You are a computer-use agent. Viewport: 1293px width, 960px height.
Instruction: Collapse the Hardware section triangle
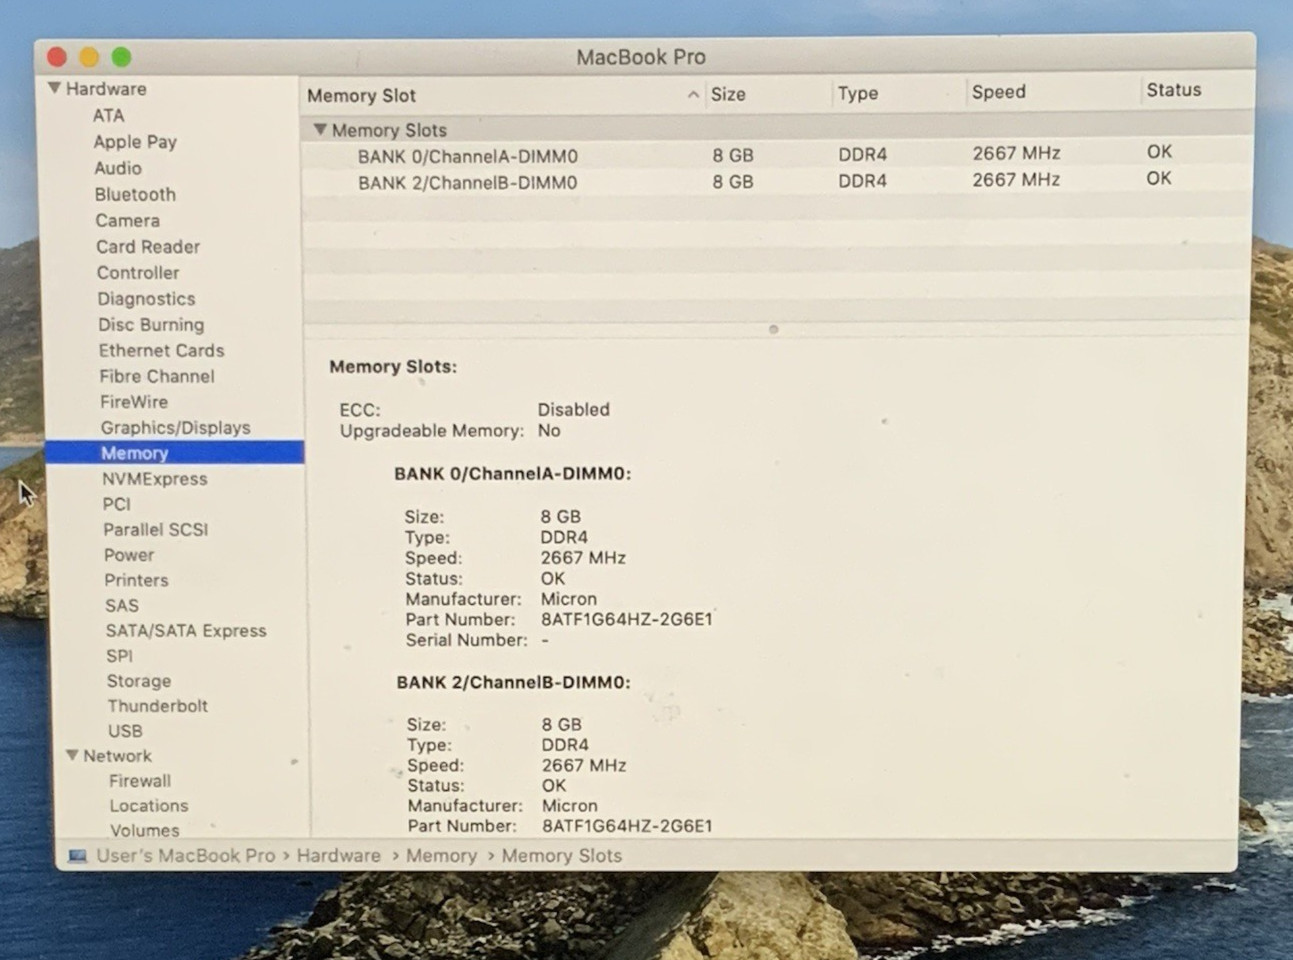tap(54, 88)
